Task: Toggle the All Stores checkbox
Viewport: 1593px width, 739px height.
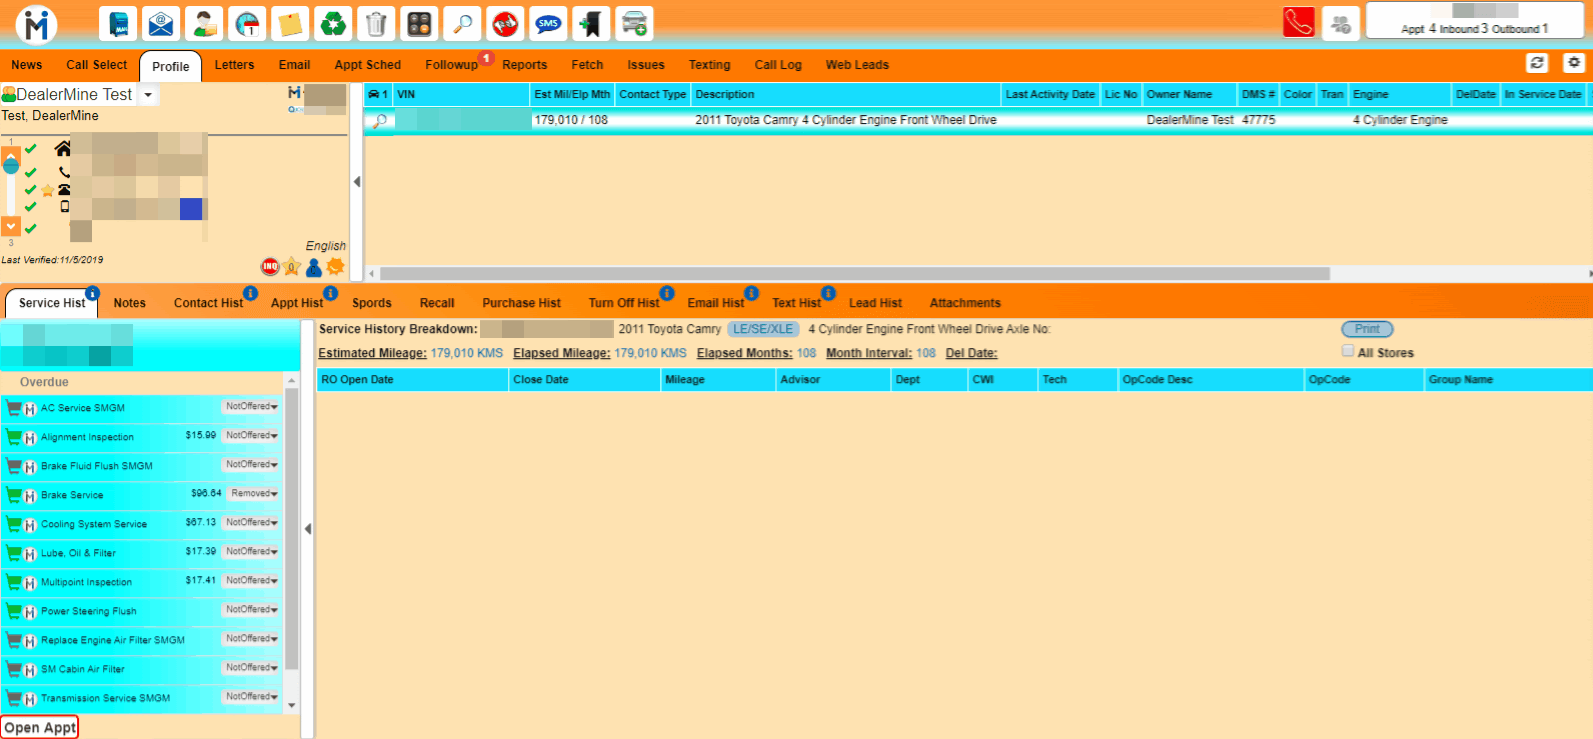Action: [1348, 351]
